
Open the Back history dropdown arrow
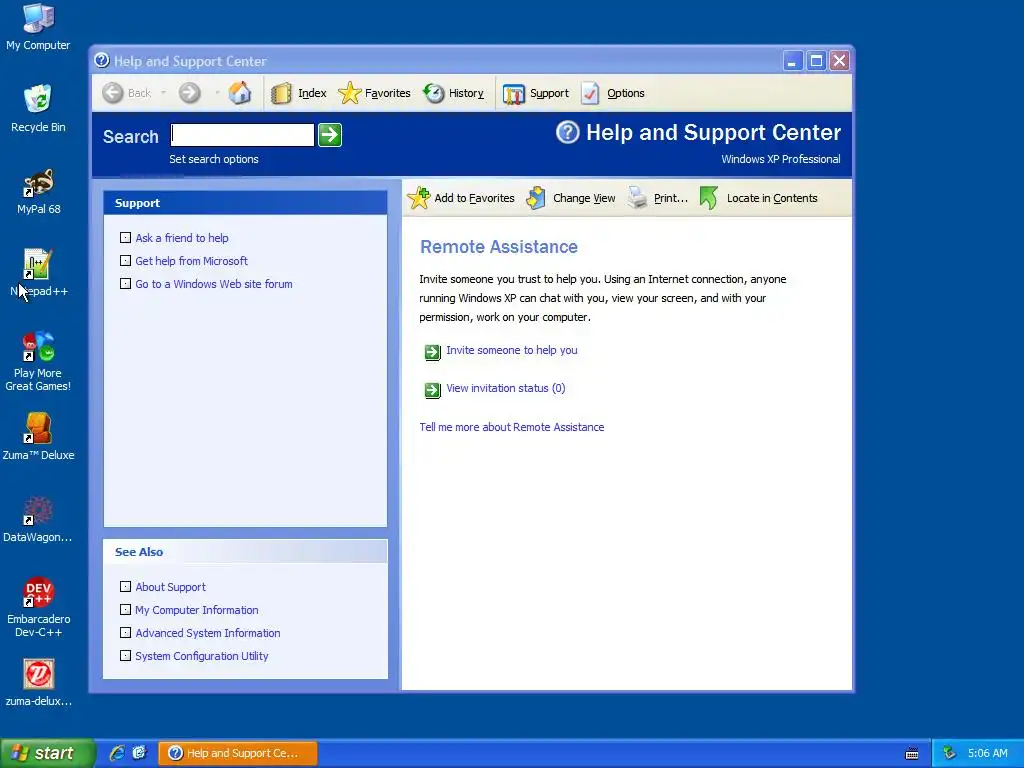point(163,93)
